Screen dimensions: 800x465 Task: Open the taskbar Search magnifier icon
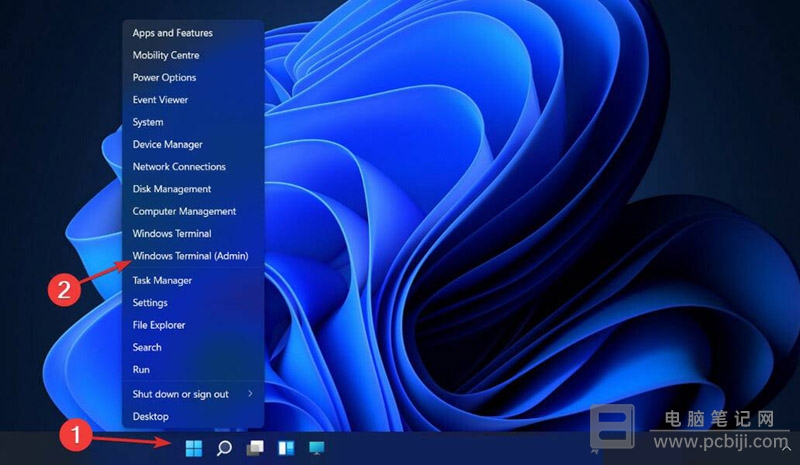pos(224,448)
